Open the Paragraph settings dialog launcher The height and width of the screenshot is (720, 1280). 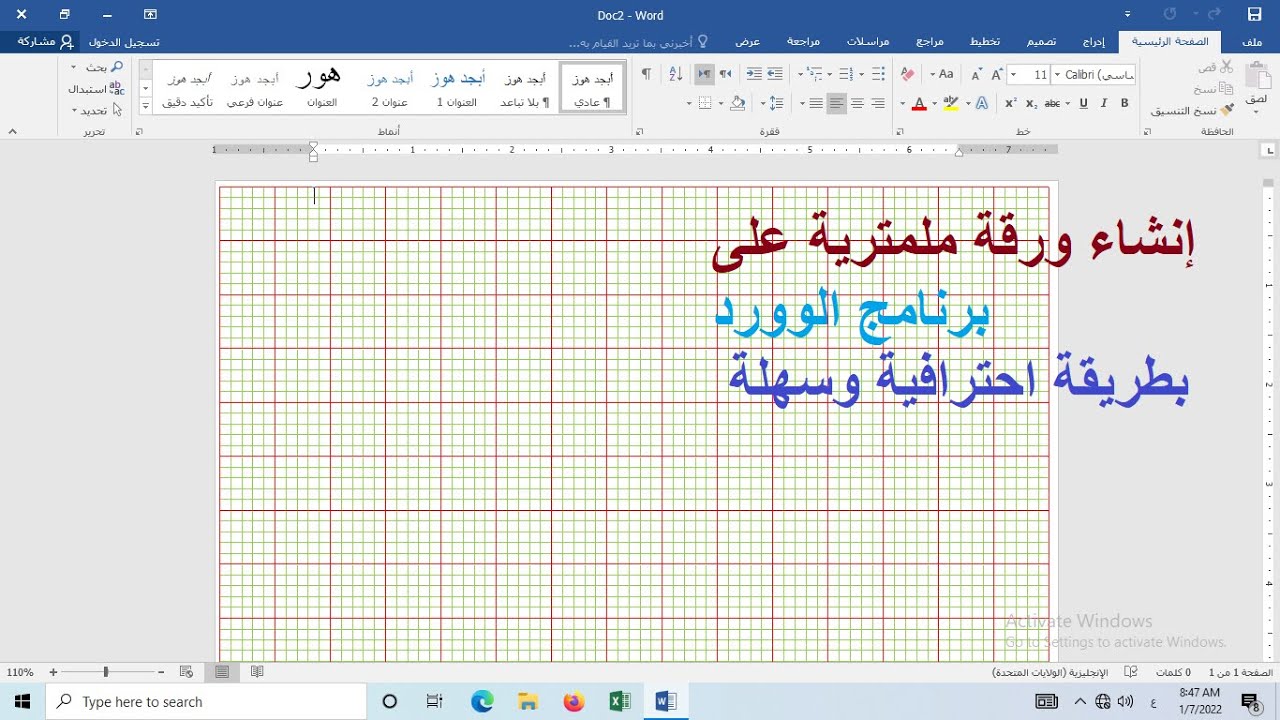[x=640, y=132]
